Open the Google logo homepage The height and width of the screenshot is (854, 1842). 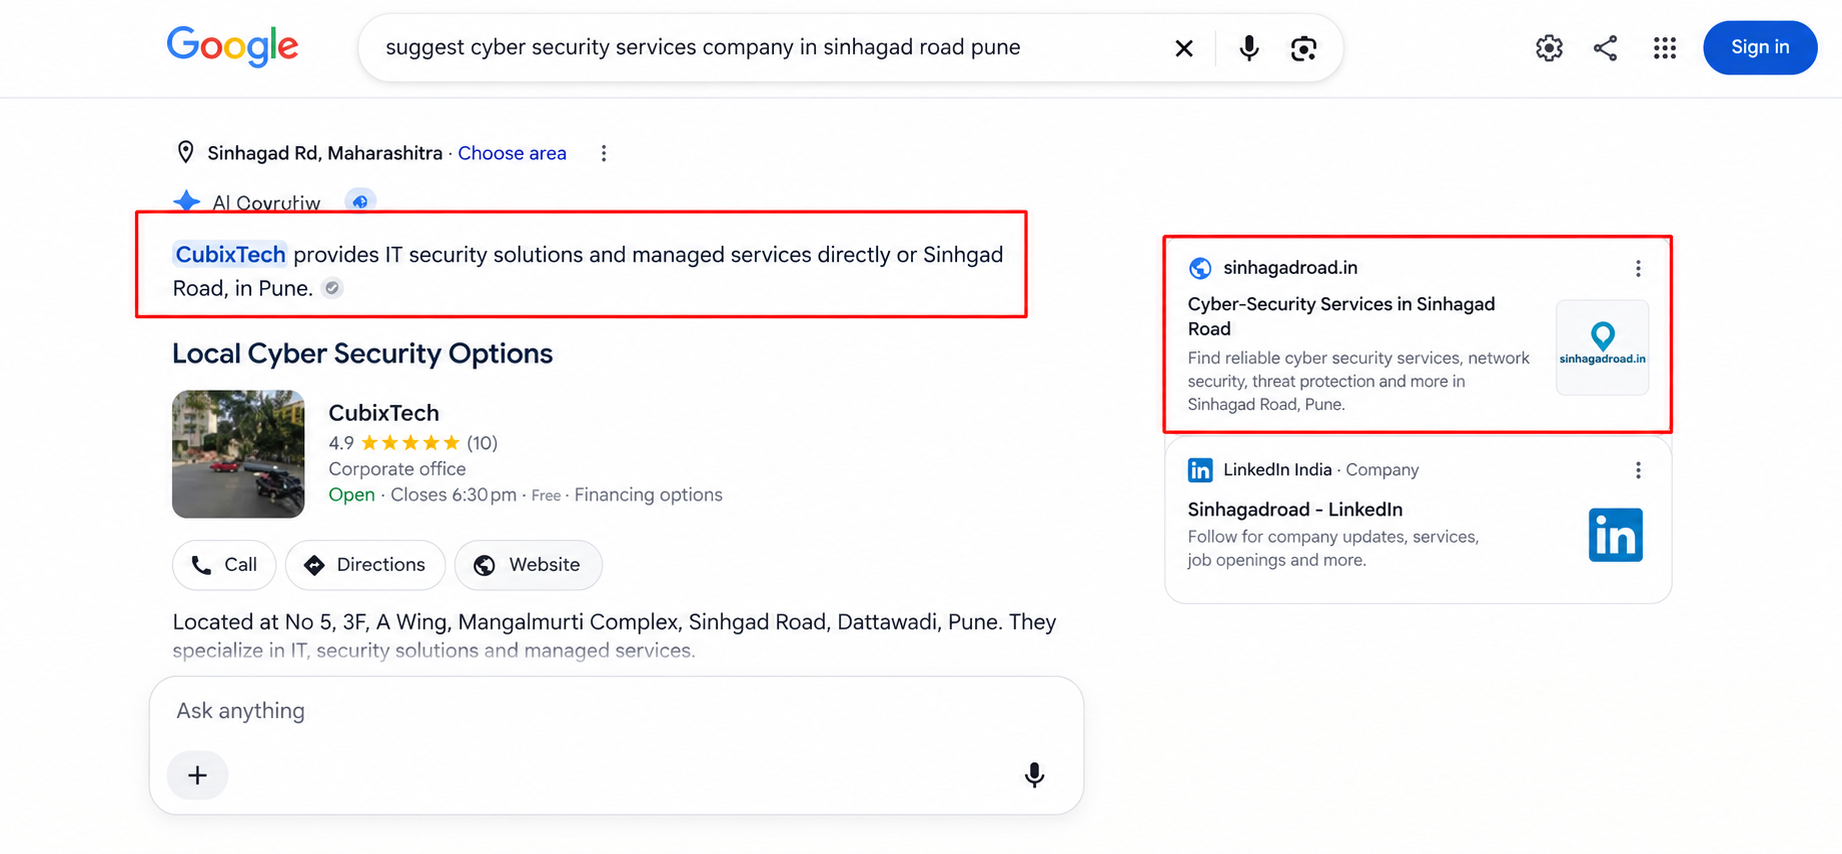click(232, 46)
